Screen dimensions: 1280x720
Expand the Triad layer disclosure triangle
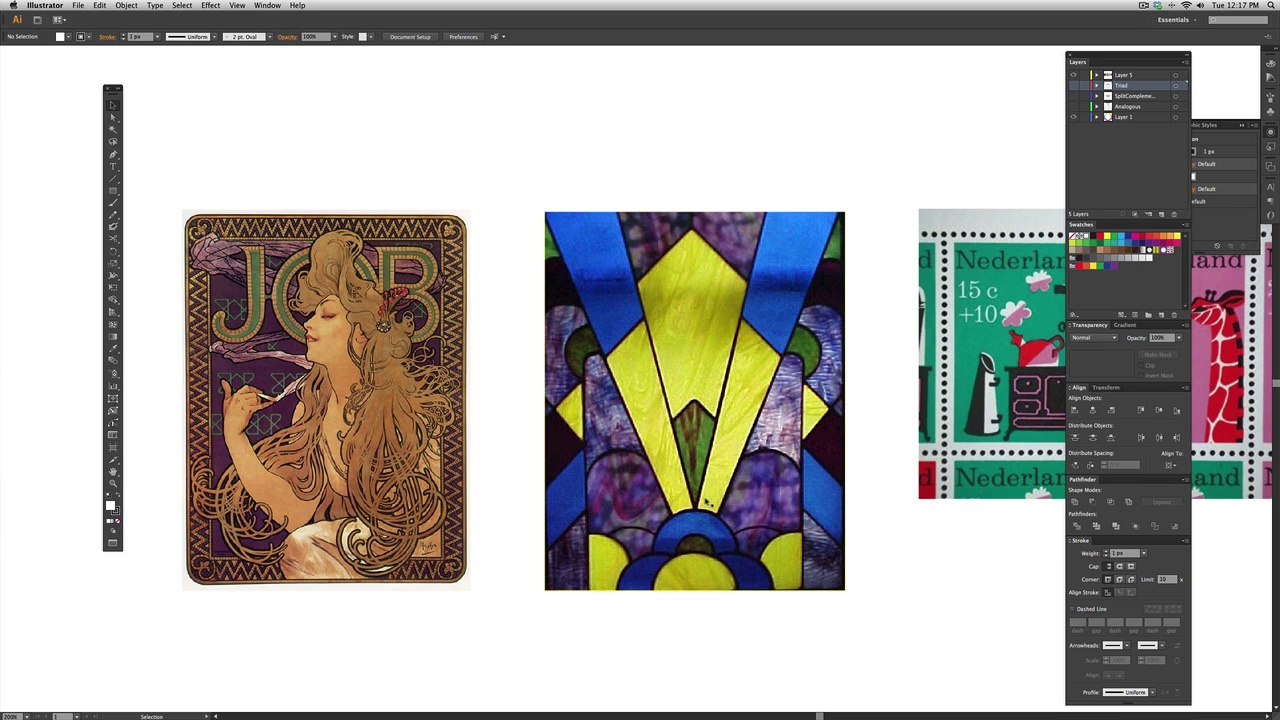click(x=1097, y=86)
